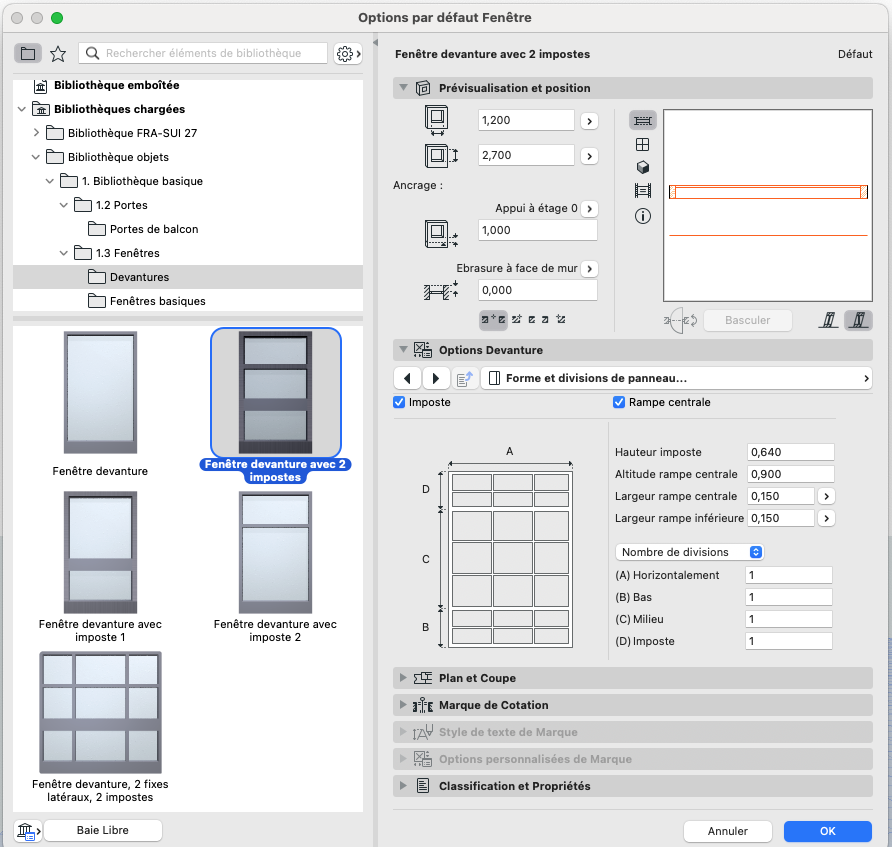Collapse the 1.3 Fenêtres folder
Image resolution: width=892 pixels, height=847 pixels.
[64, 253]
